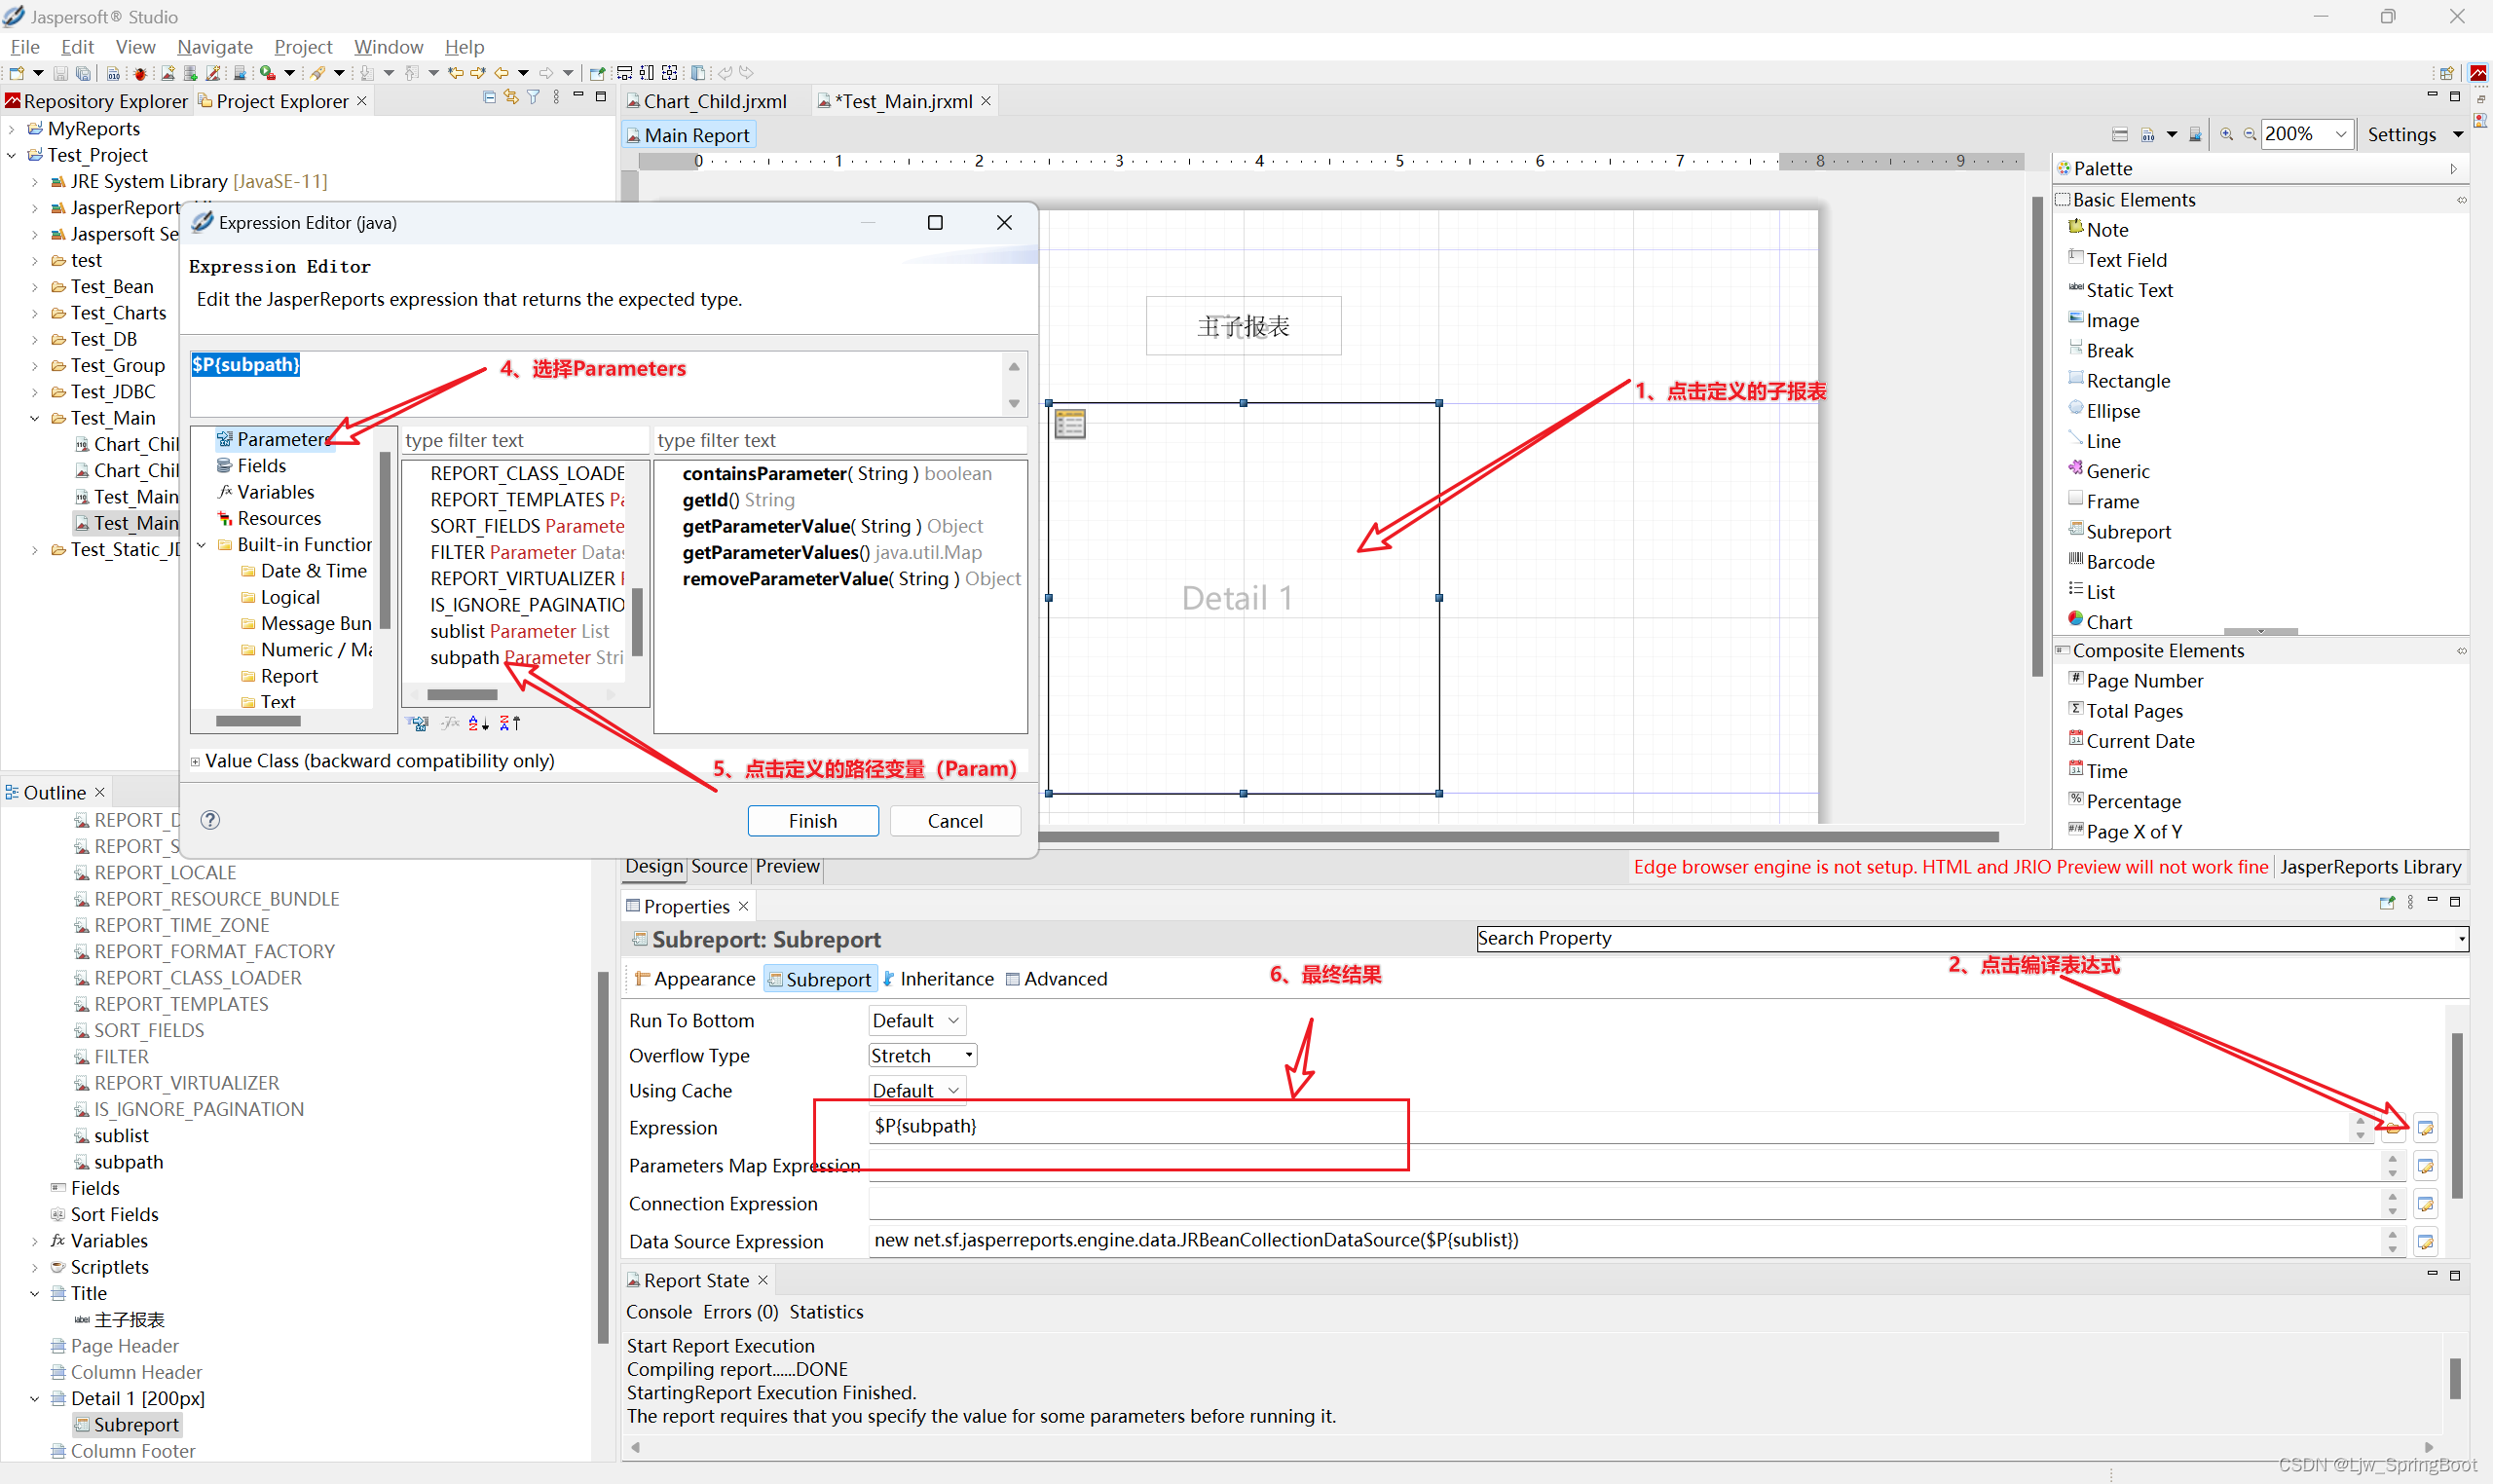Toggle Link with Editor in Project Explorer

[x=511, y=98]
